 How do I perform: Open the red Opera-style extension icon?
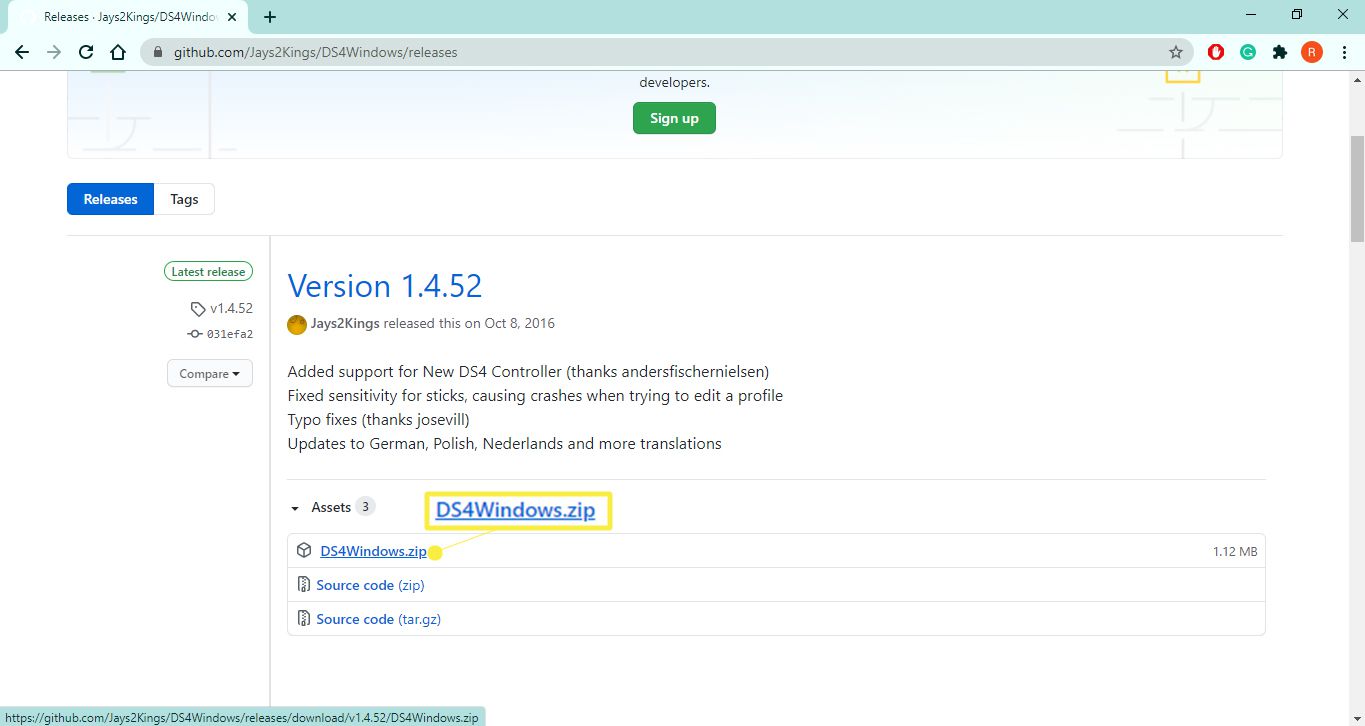tap(1216, 52)
